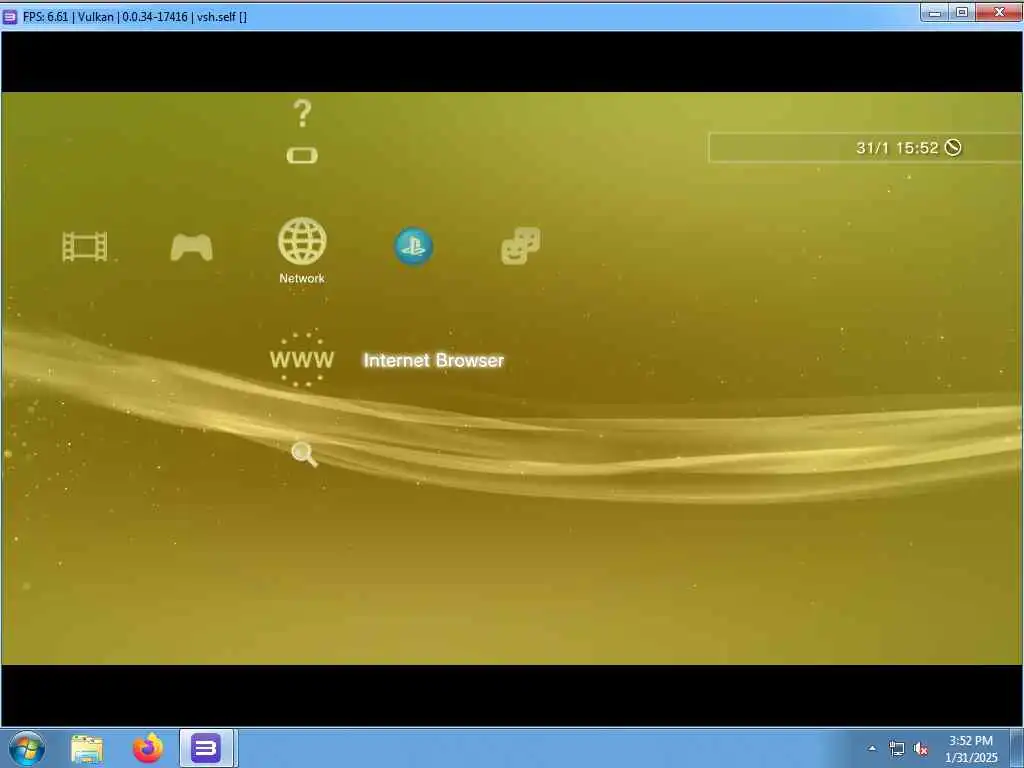
Task: Click the RPCS3 window title bar icon
Action: coord(10,16)
